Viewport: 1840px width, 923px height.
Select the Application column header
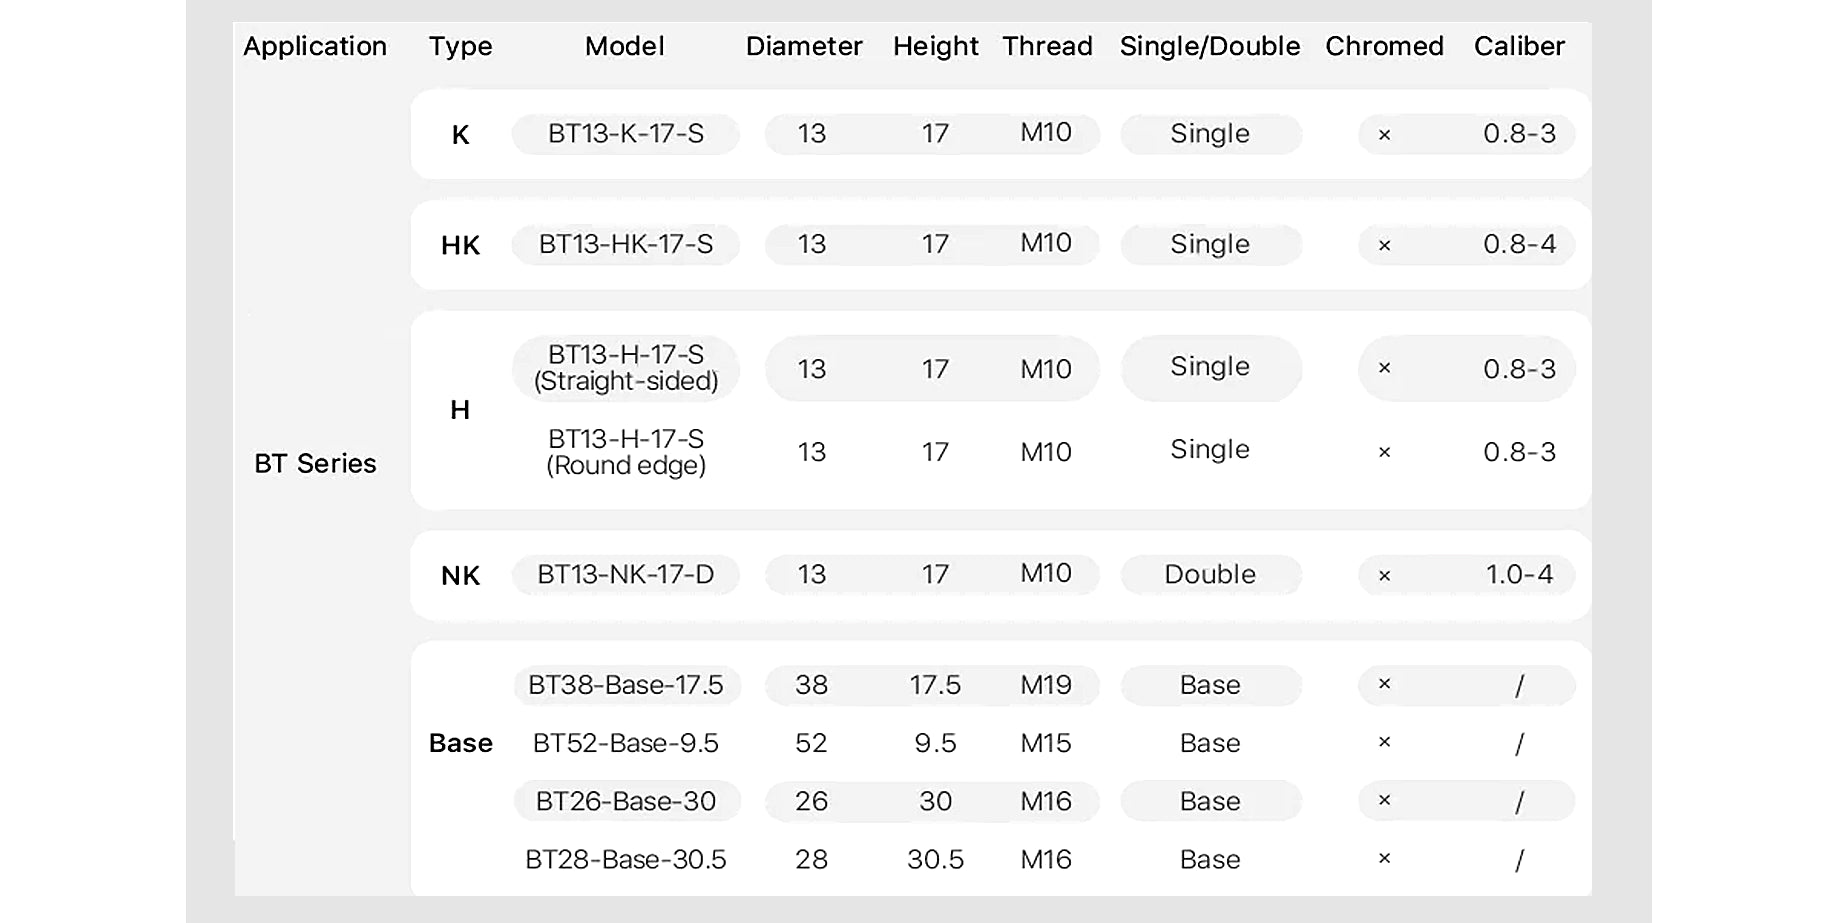pos(315,46)
